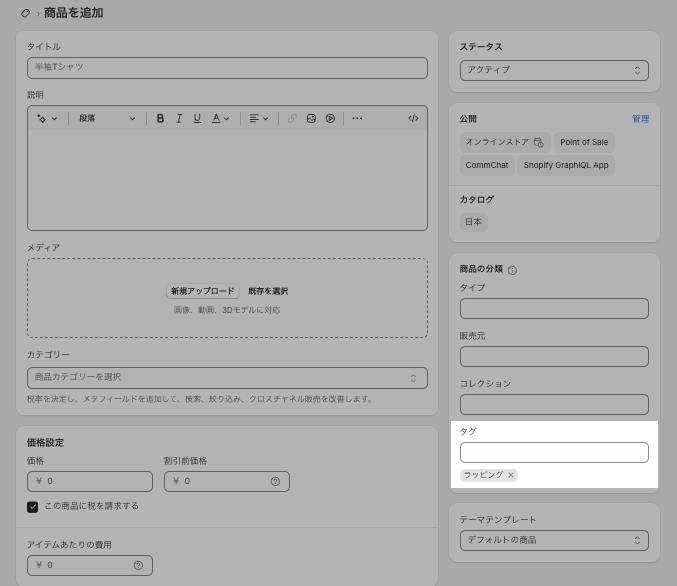Click the 販売元 input field

coord(554,356)
